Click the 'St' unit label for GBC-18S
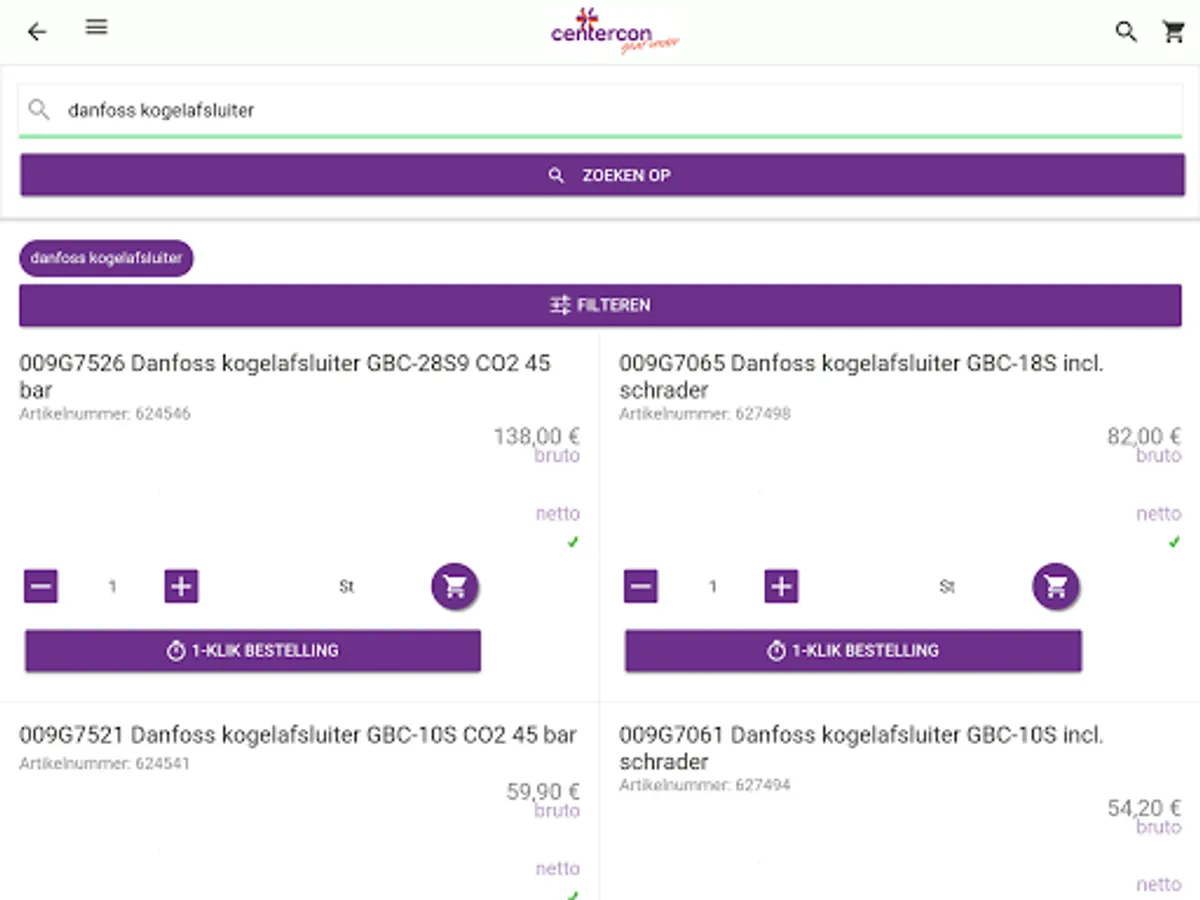This screenshot has height=900, width=1200. point(947,587)
